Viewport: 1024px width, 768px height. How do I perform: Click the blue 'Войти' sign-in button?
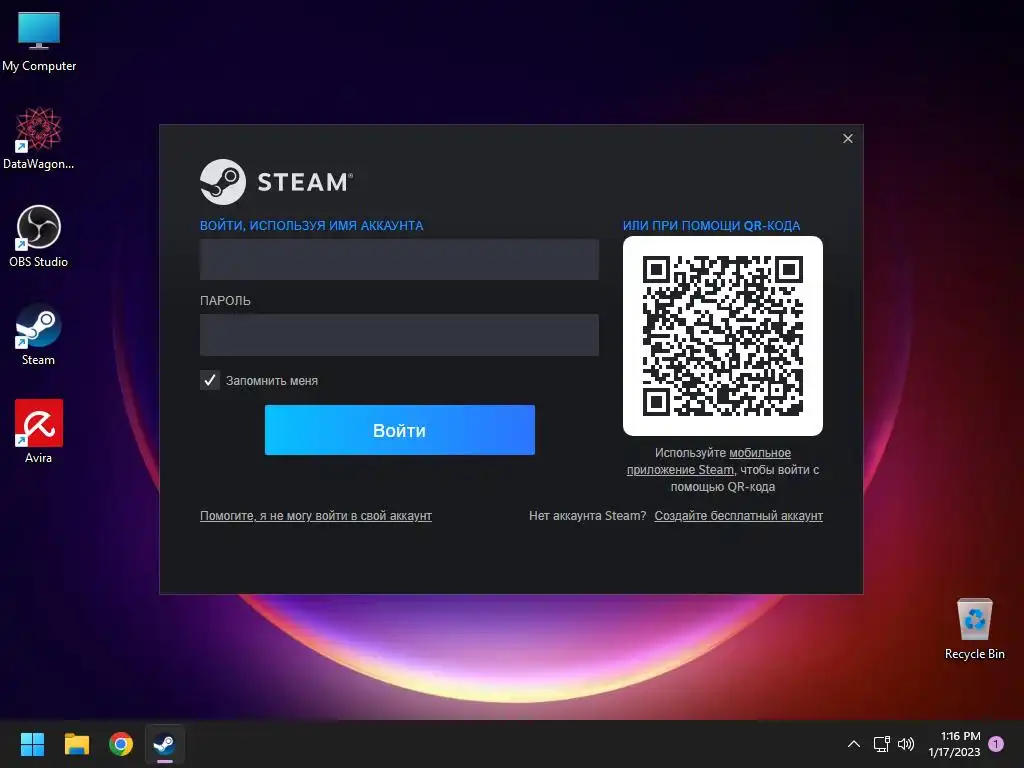(400, 430)
